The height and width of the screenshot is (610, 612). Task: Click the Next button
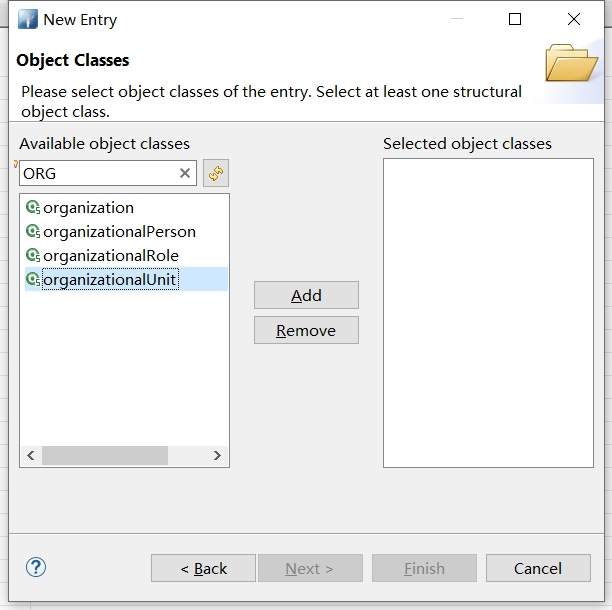309,568
